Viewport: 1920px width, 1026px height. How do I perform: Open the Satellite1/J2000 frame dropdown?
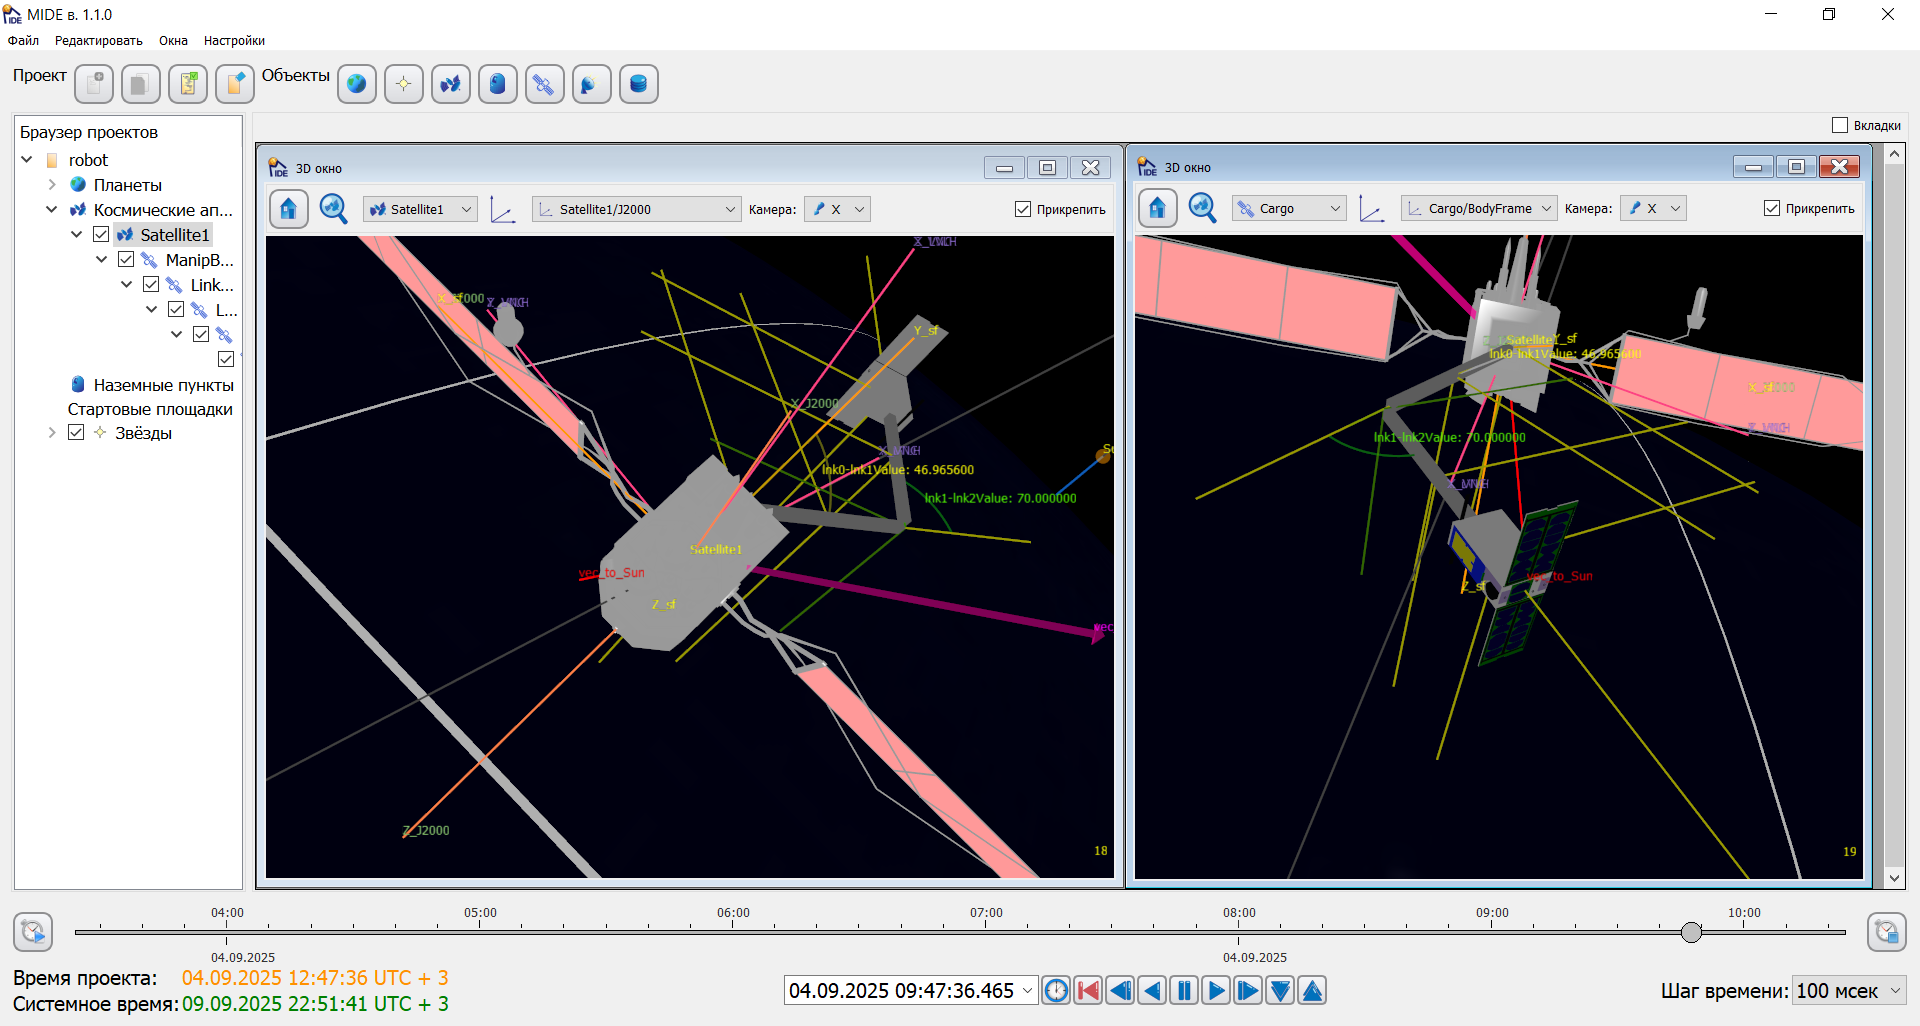pyautogui.click(x=637, y=209)
